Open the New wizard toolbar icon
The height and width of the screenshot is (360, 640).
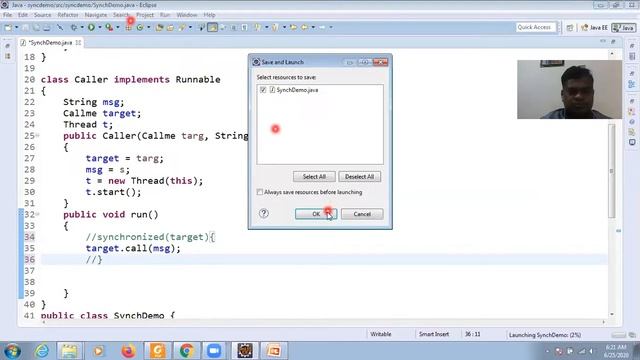coord(8,27)
